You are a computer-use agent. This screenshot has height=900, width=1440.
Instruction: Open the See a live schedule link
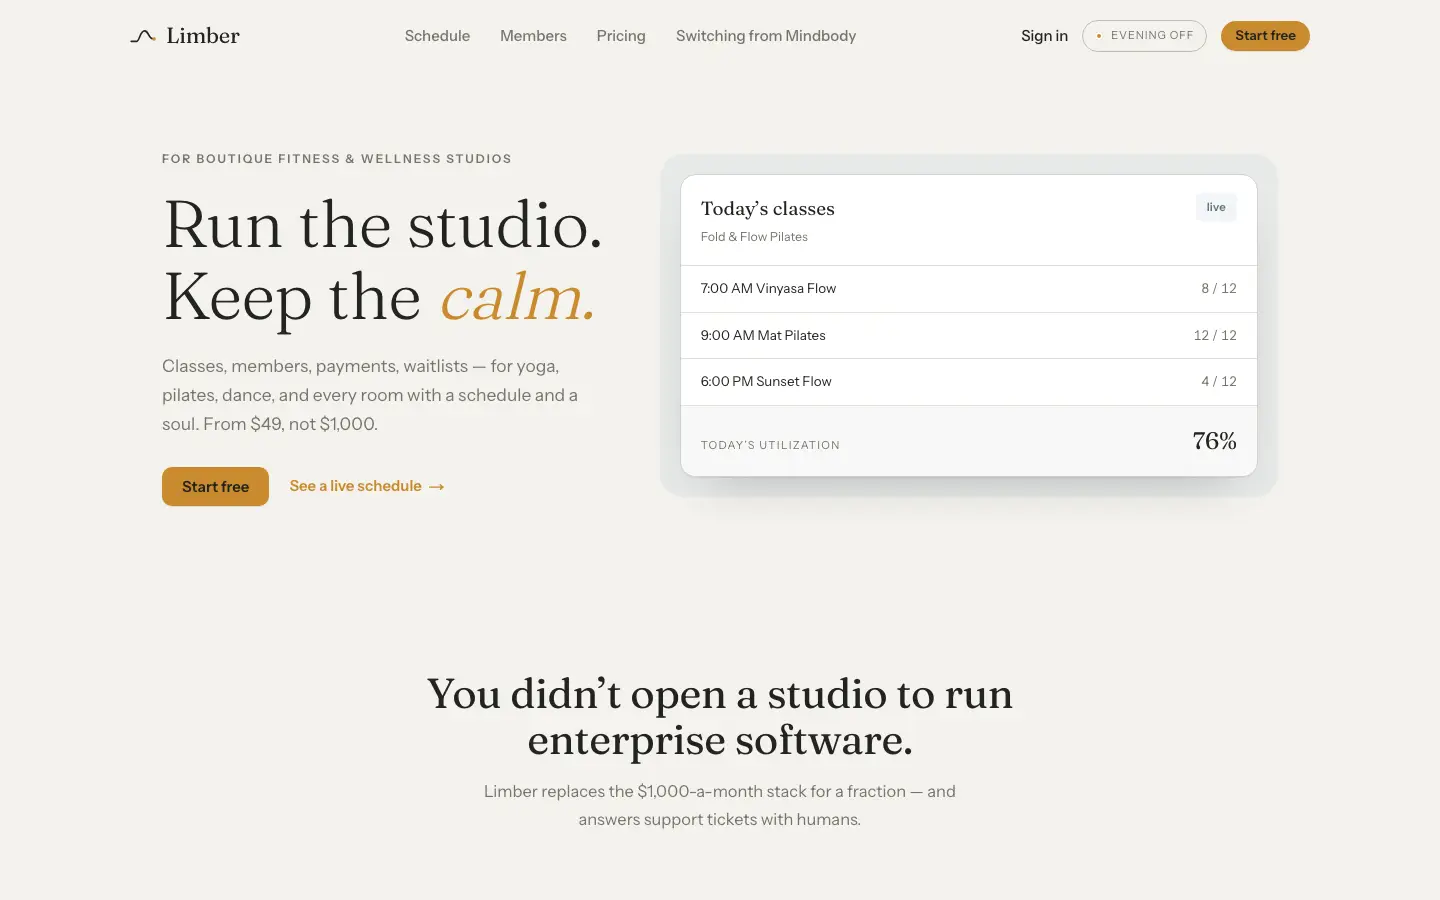(x=367, y=486)
